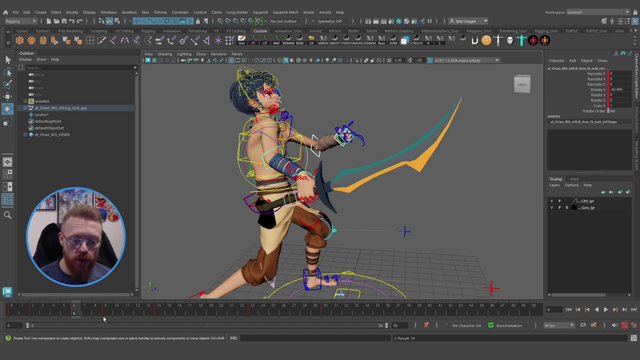Toggle the red auto keyframe button
This screenshot has width=640, height=360.
[x=624, y=325]
